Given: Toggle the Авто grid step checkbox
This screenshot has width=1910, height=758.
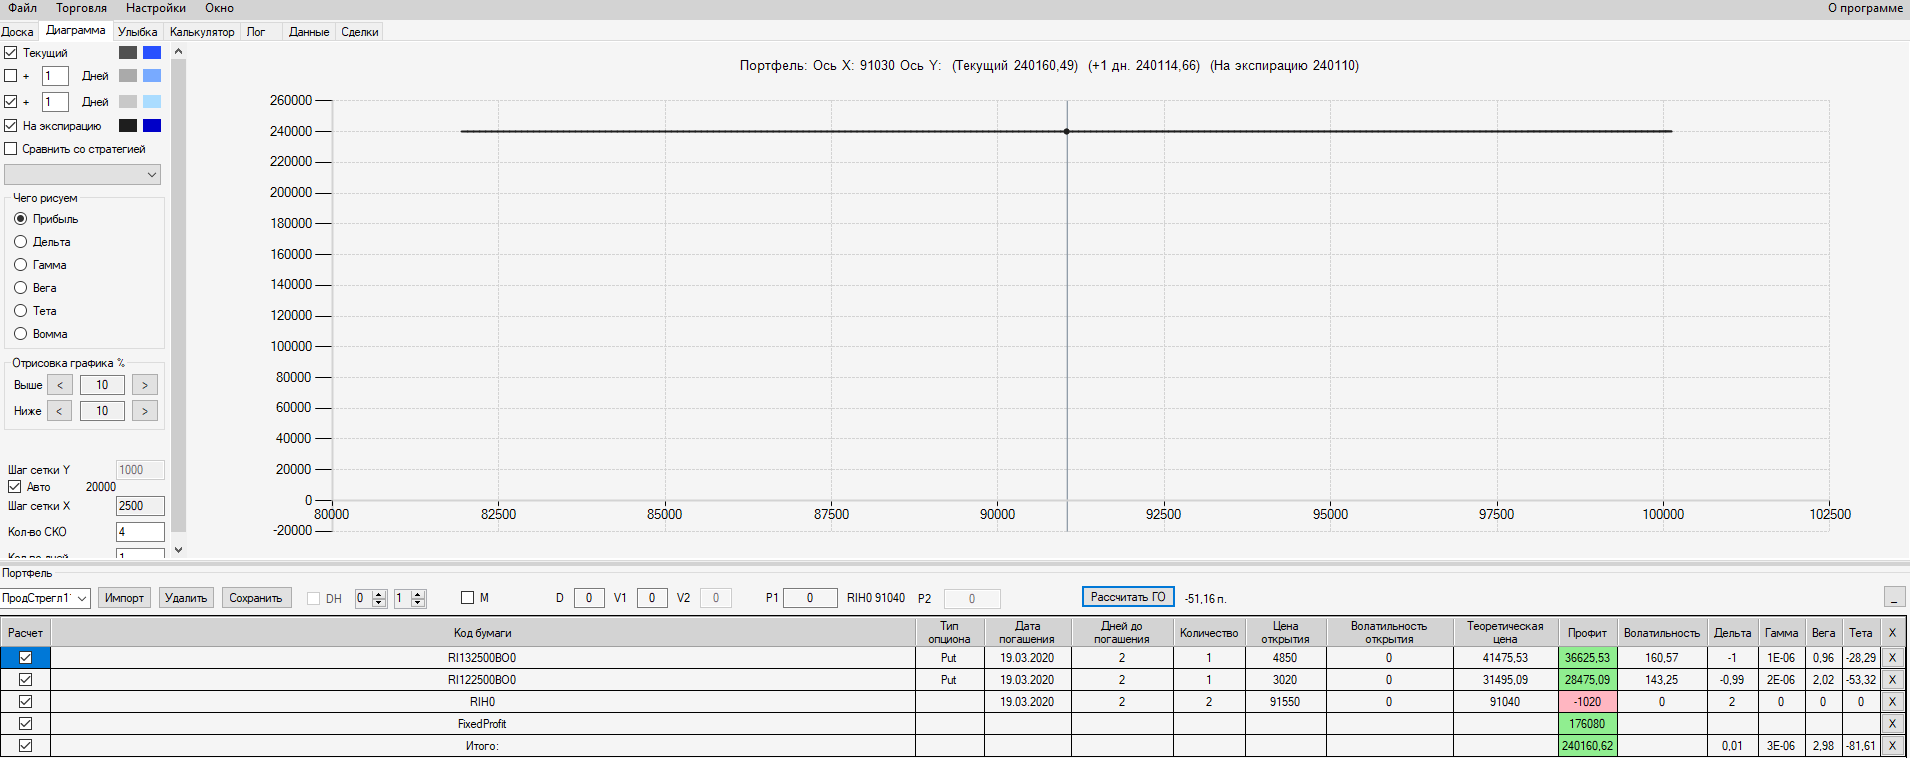Looking at the screenshot, I should tap(15, 487).
